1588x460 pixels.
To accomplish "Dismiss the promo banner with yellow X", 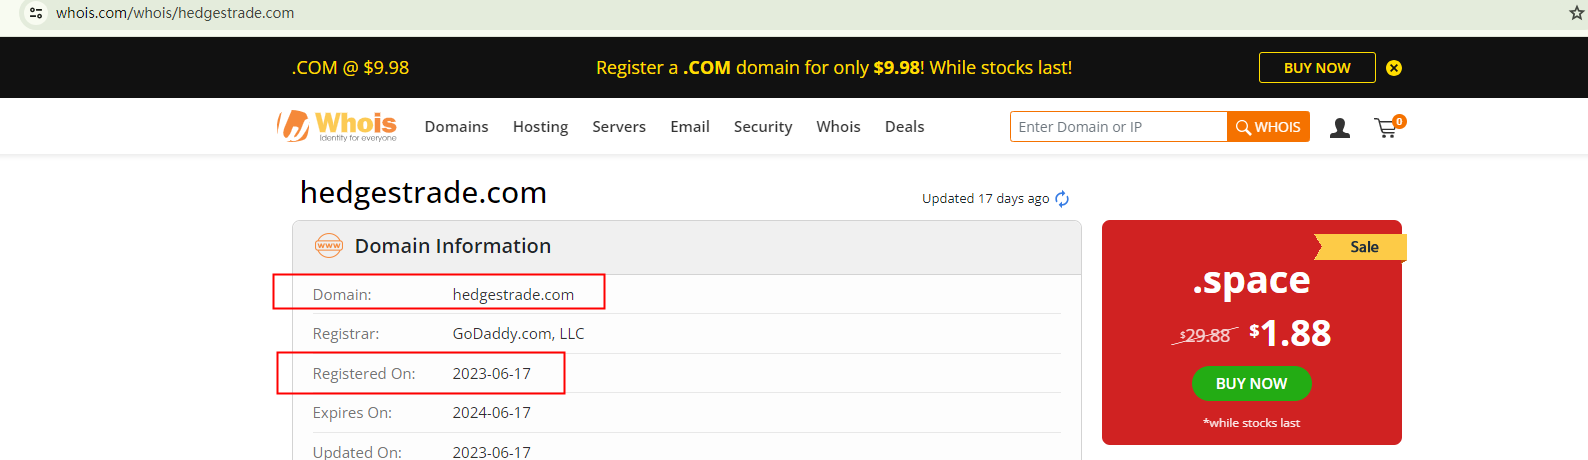I will pyautogui.click(x=1394, y=68).
